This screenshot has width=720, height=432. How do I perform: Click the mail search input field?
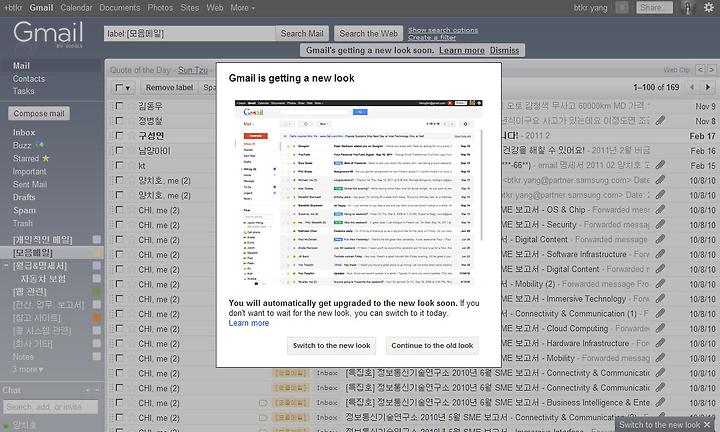pos(189,34)
